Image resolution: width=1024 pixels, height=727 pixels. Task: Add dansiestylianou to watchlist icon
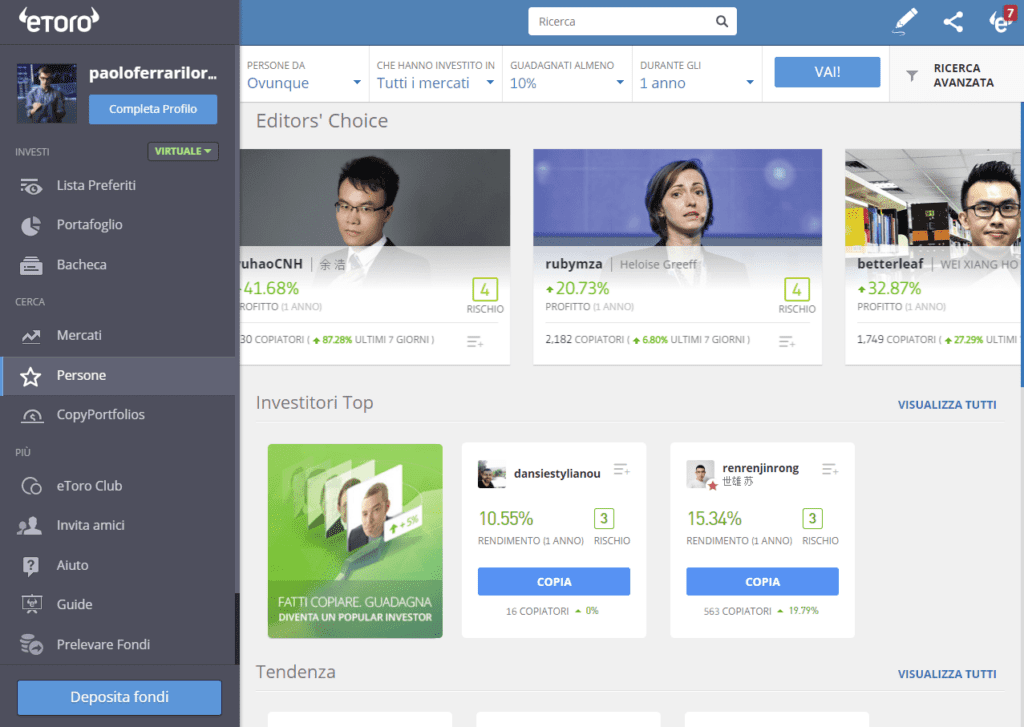[621, 469]
